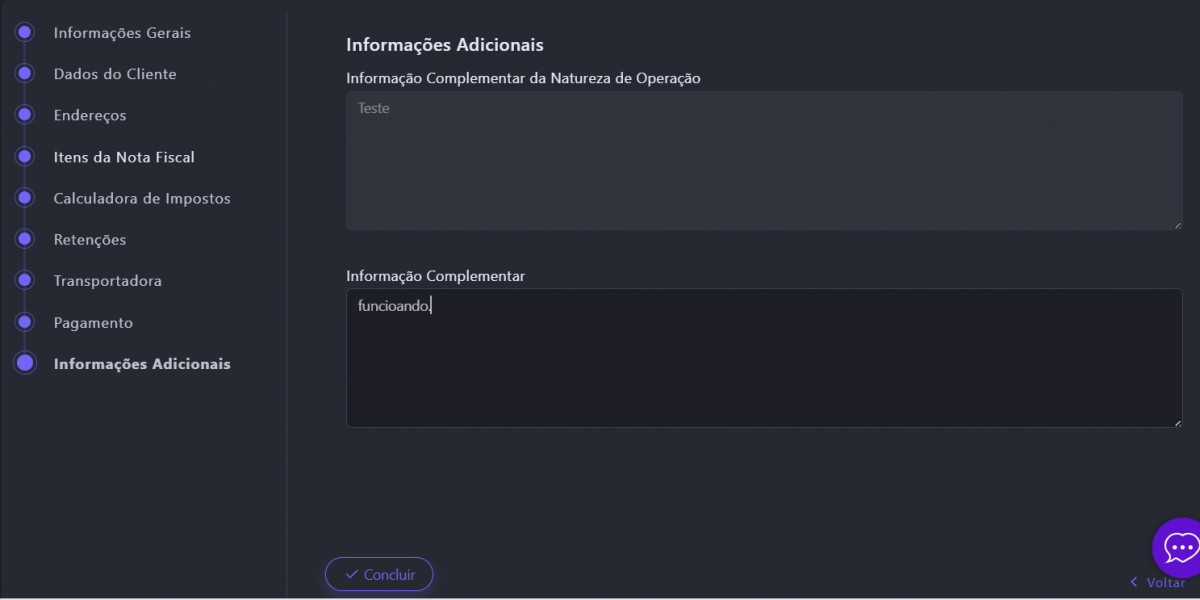Open the purple chat support bubble
Viewport: 1200px width, 600px height.
1179,547
